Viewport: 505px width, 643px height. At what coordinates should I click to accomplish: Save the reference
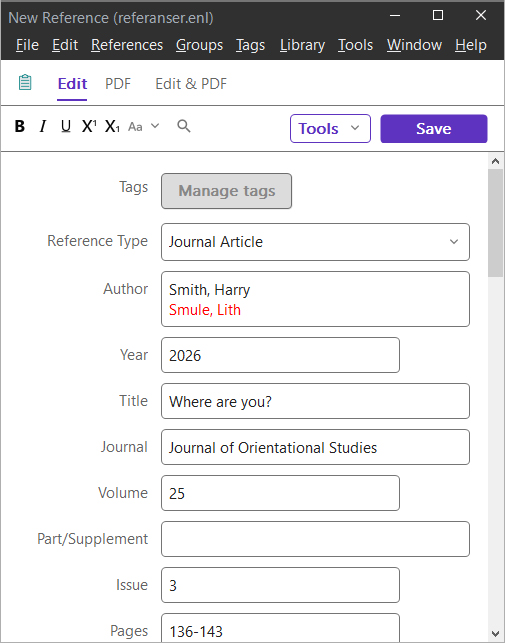pyautogui.click(x=434, y=129)
